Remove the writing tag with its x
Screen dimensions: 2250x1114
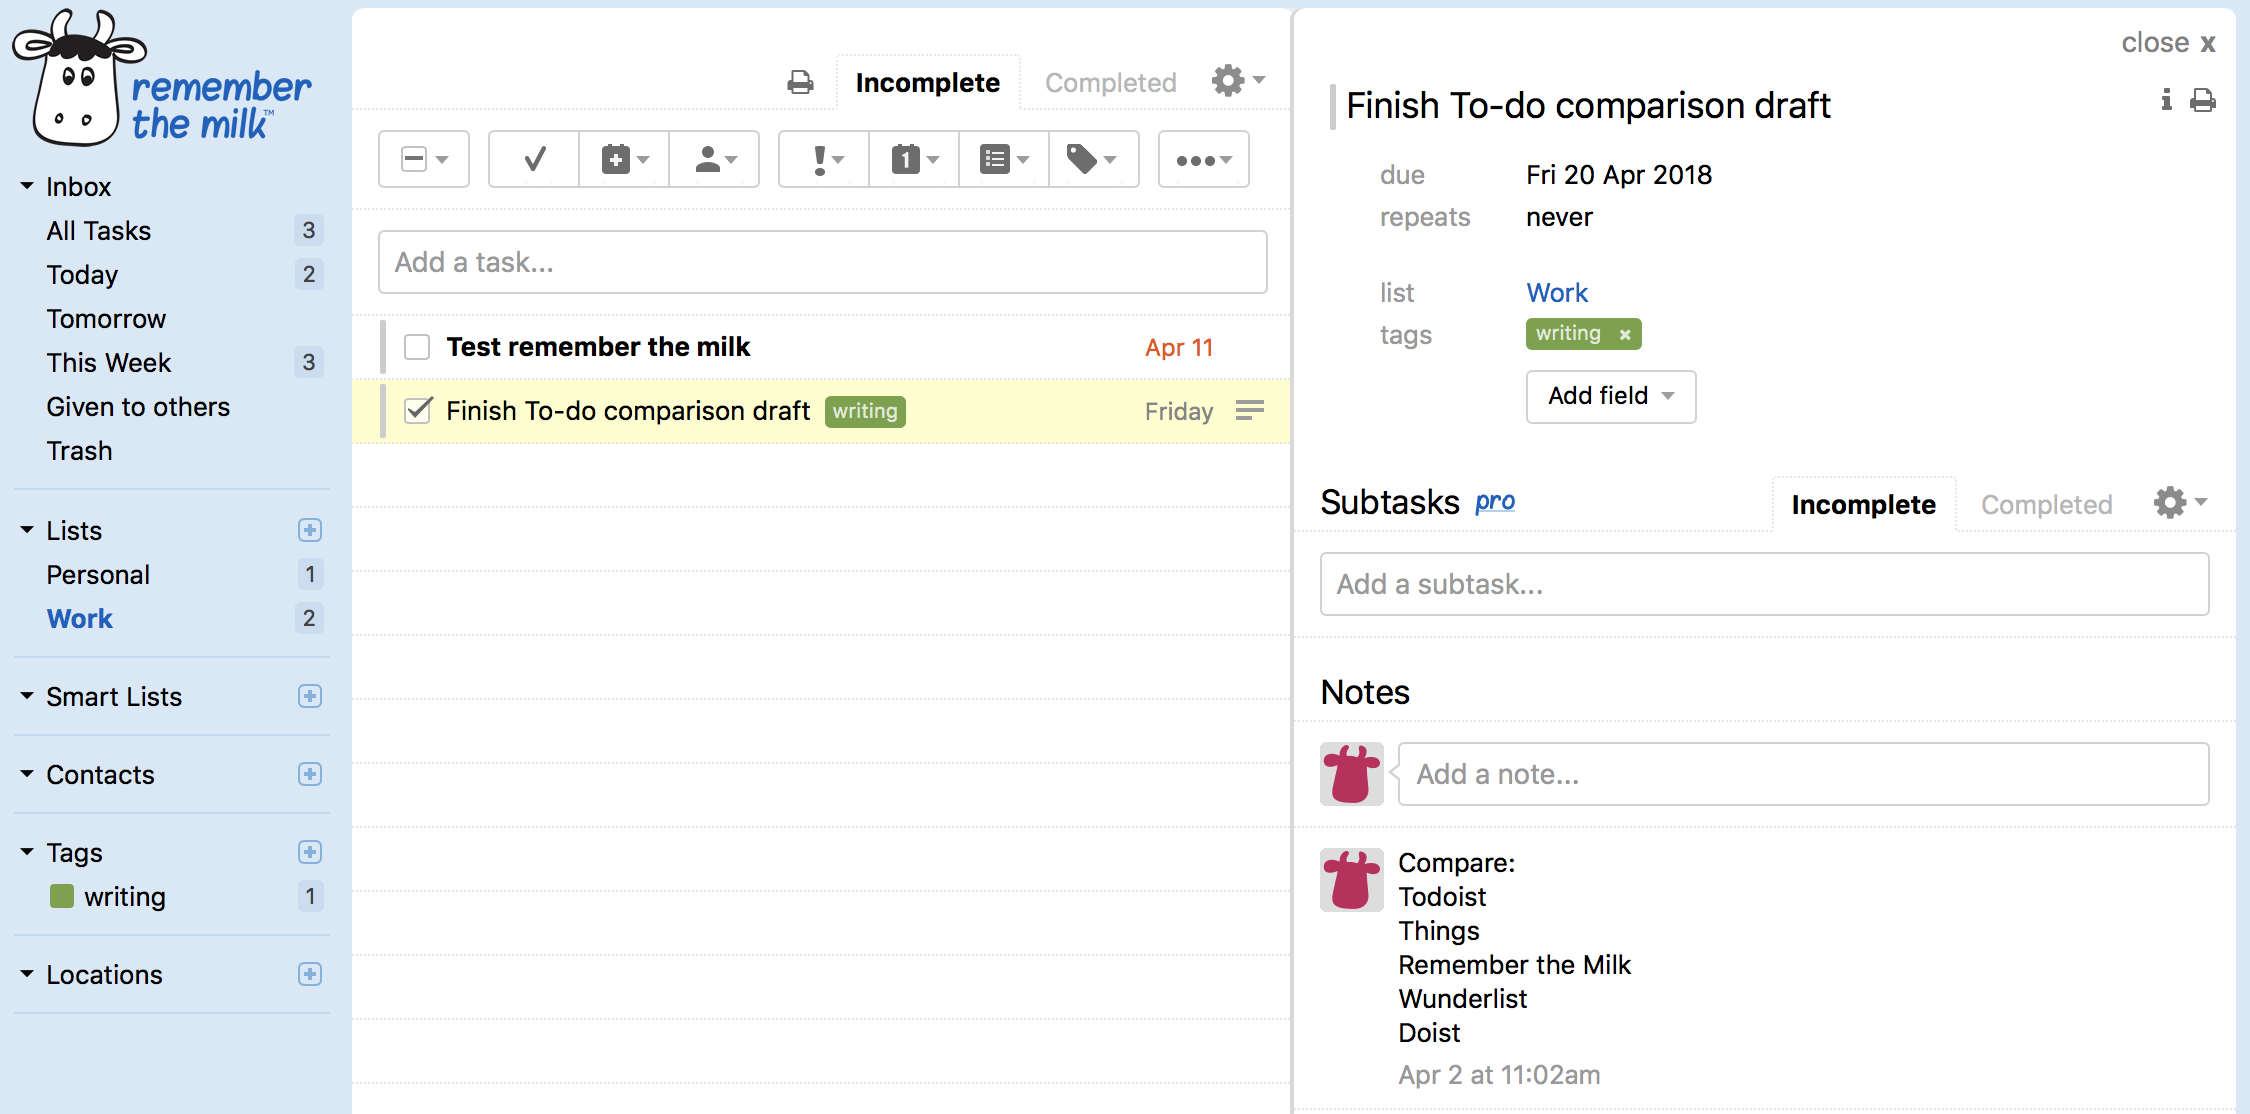pyautogui.click(x=1625, y=334)
